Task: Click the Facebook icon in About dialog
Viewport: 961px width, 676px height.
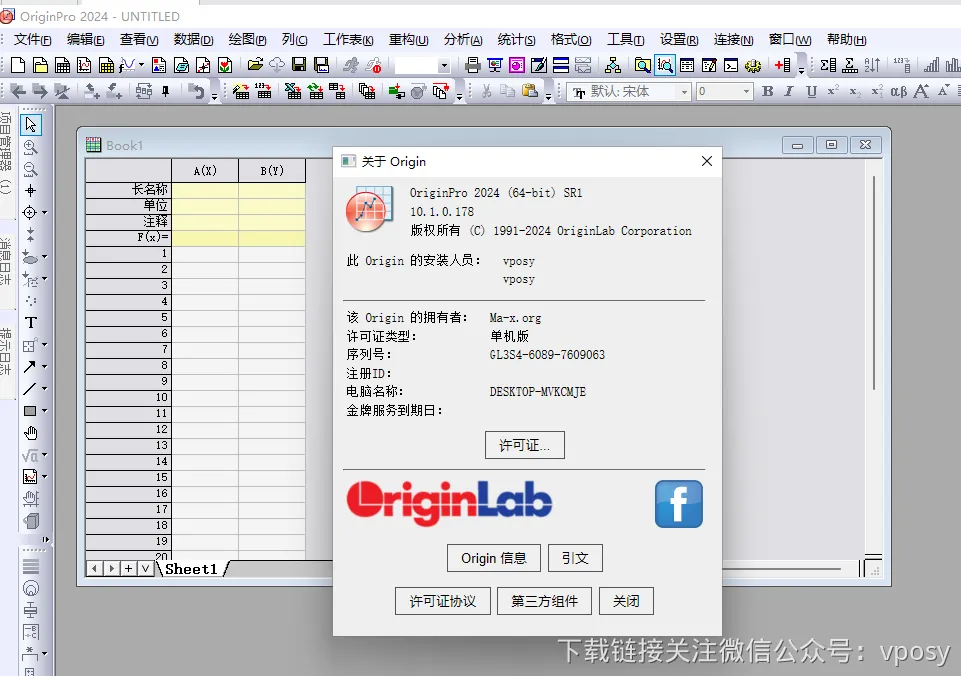Action: pyautogui.click(x=678, y=504)
